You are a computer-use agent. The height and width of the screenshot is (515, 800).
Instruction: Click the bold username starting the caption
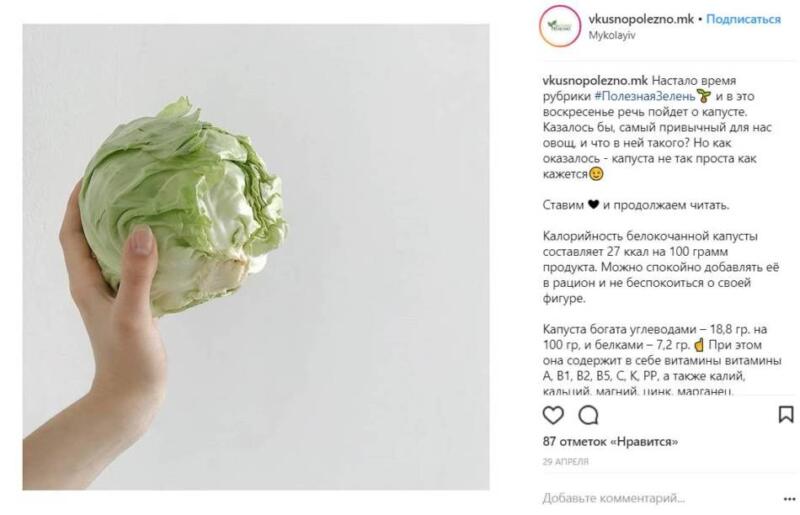[x=594, y=80]
